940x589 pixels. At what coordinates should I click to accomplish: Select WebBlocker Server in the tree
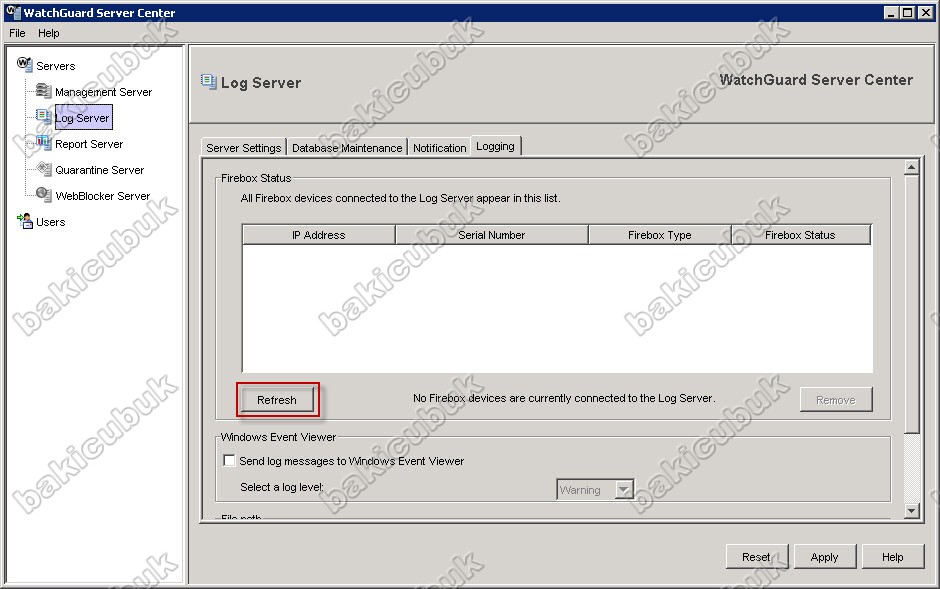pyautogui.click(x=103, y=195)
